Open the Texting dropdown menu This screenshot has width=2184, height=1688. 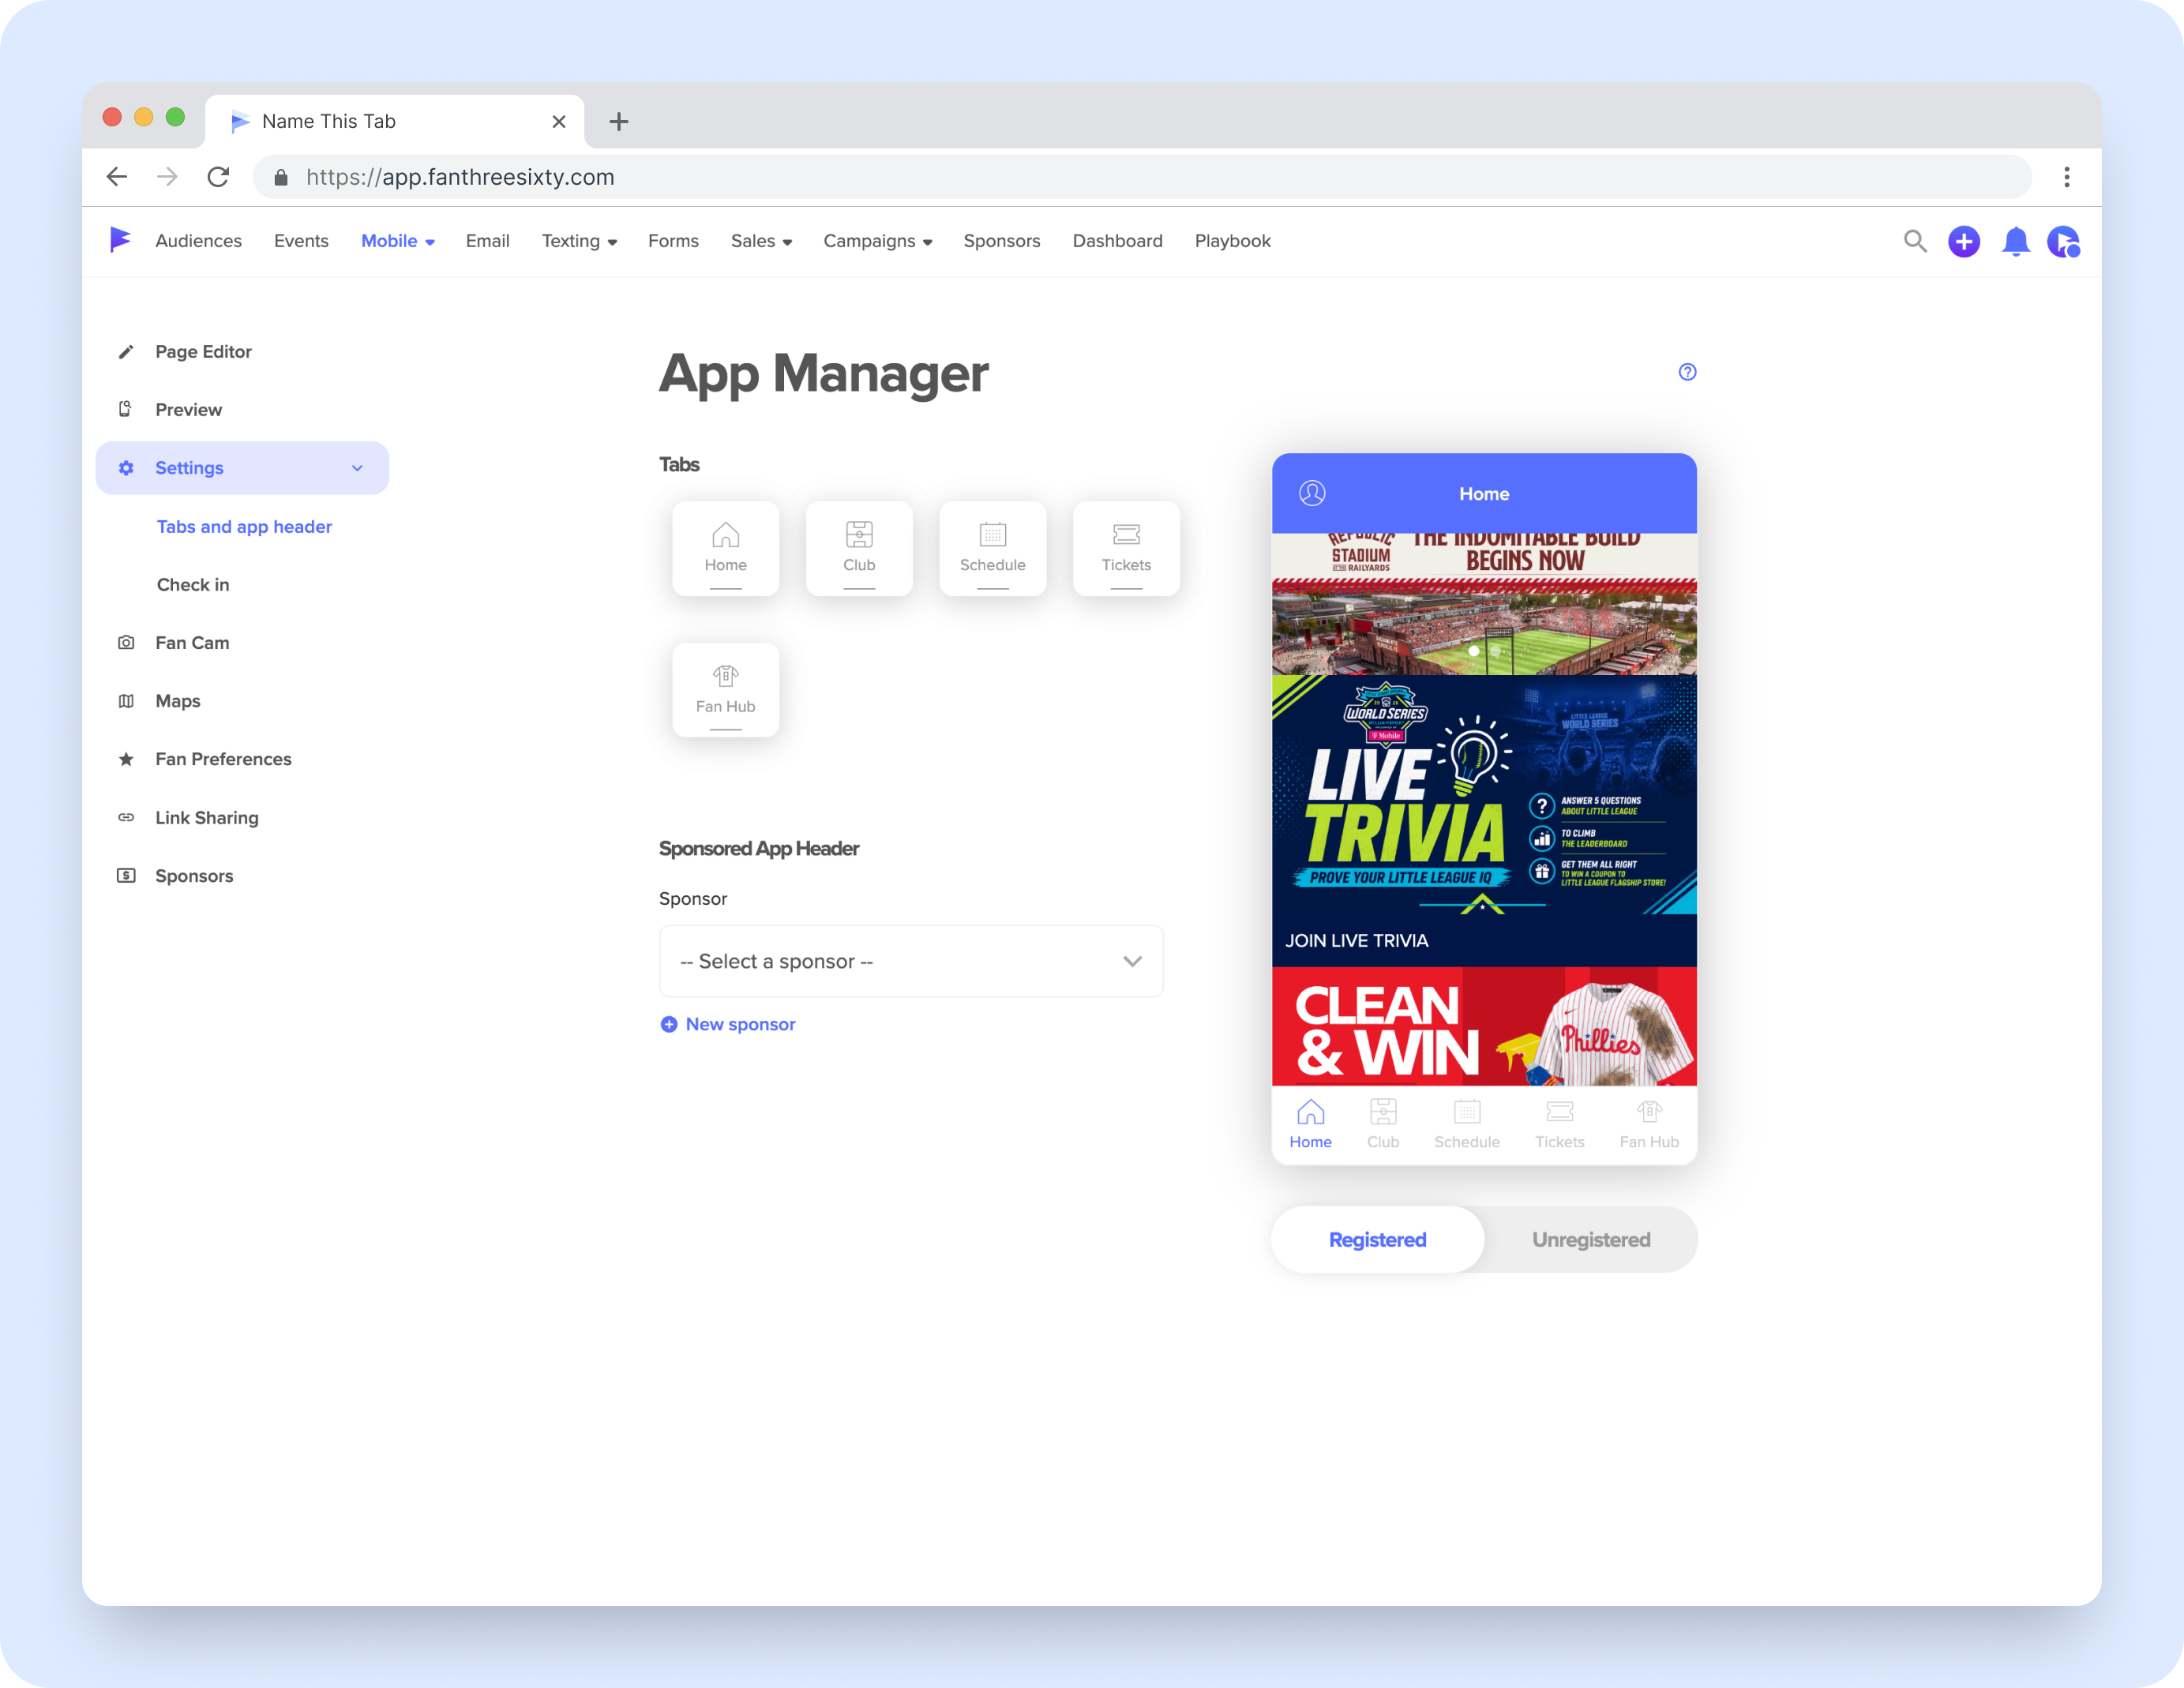579,241
